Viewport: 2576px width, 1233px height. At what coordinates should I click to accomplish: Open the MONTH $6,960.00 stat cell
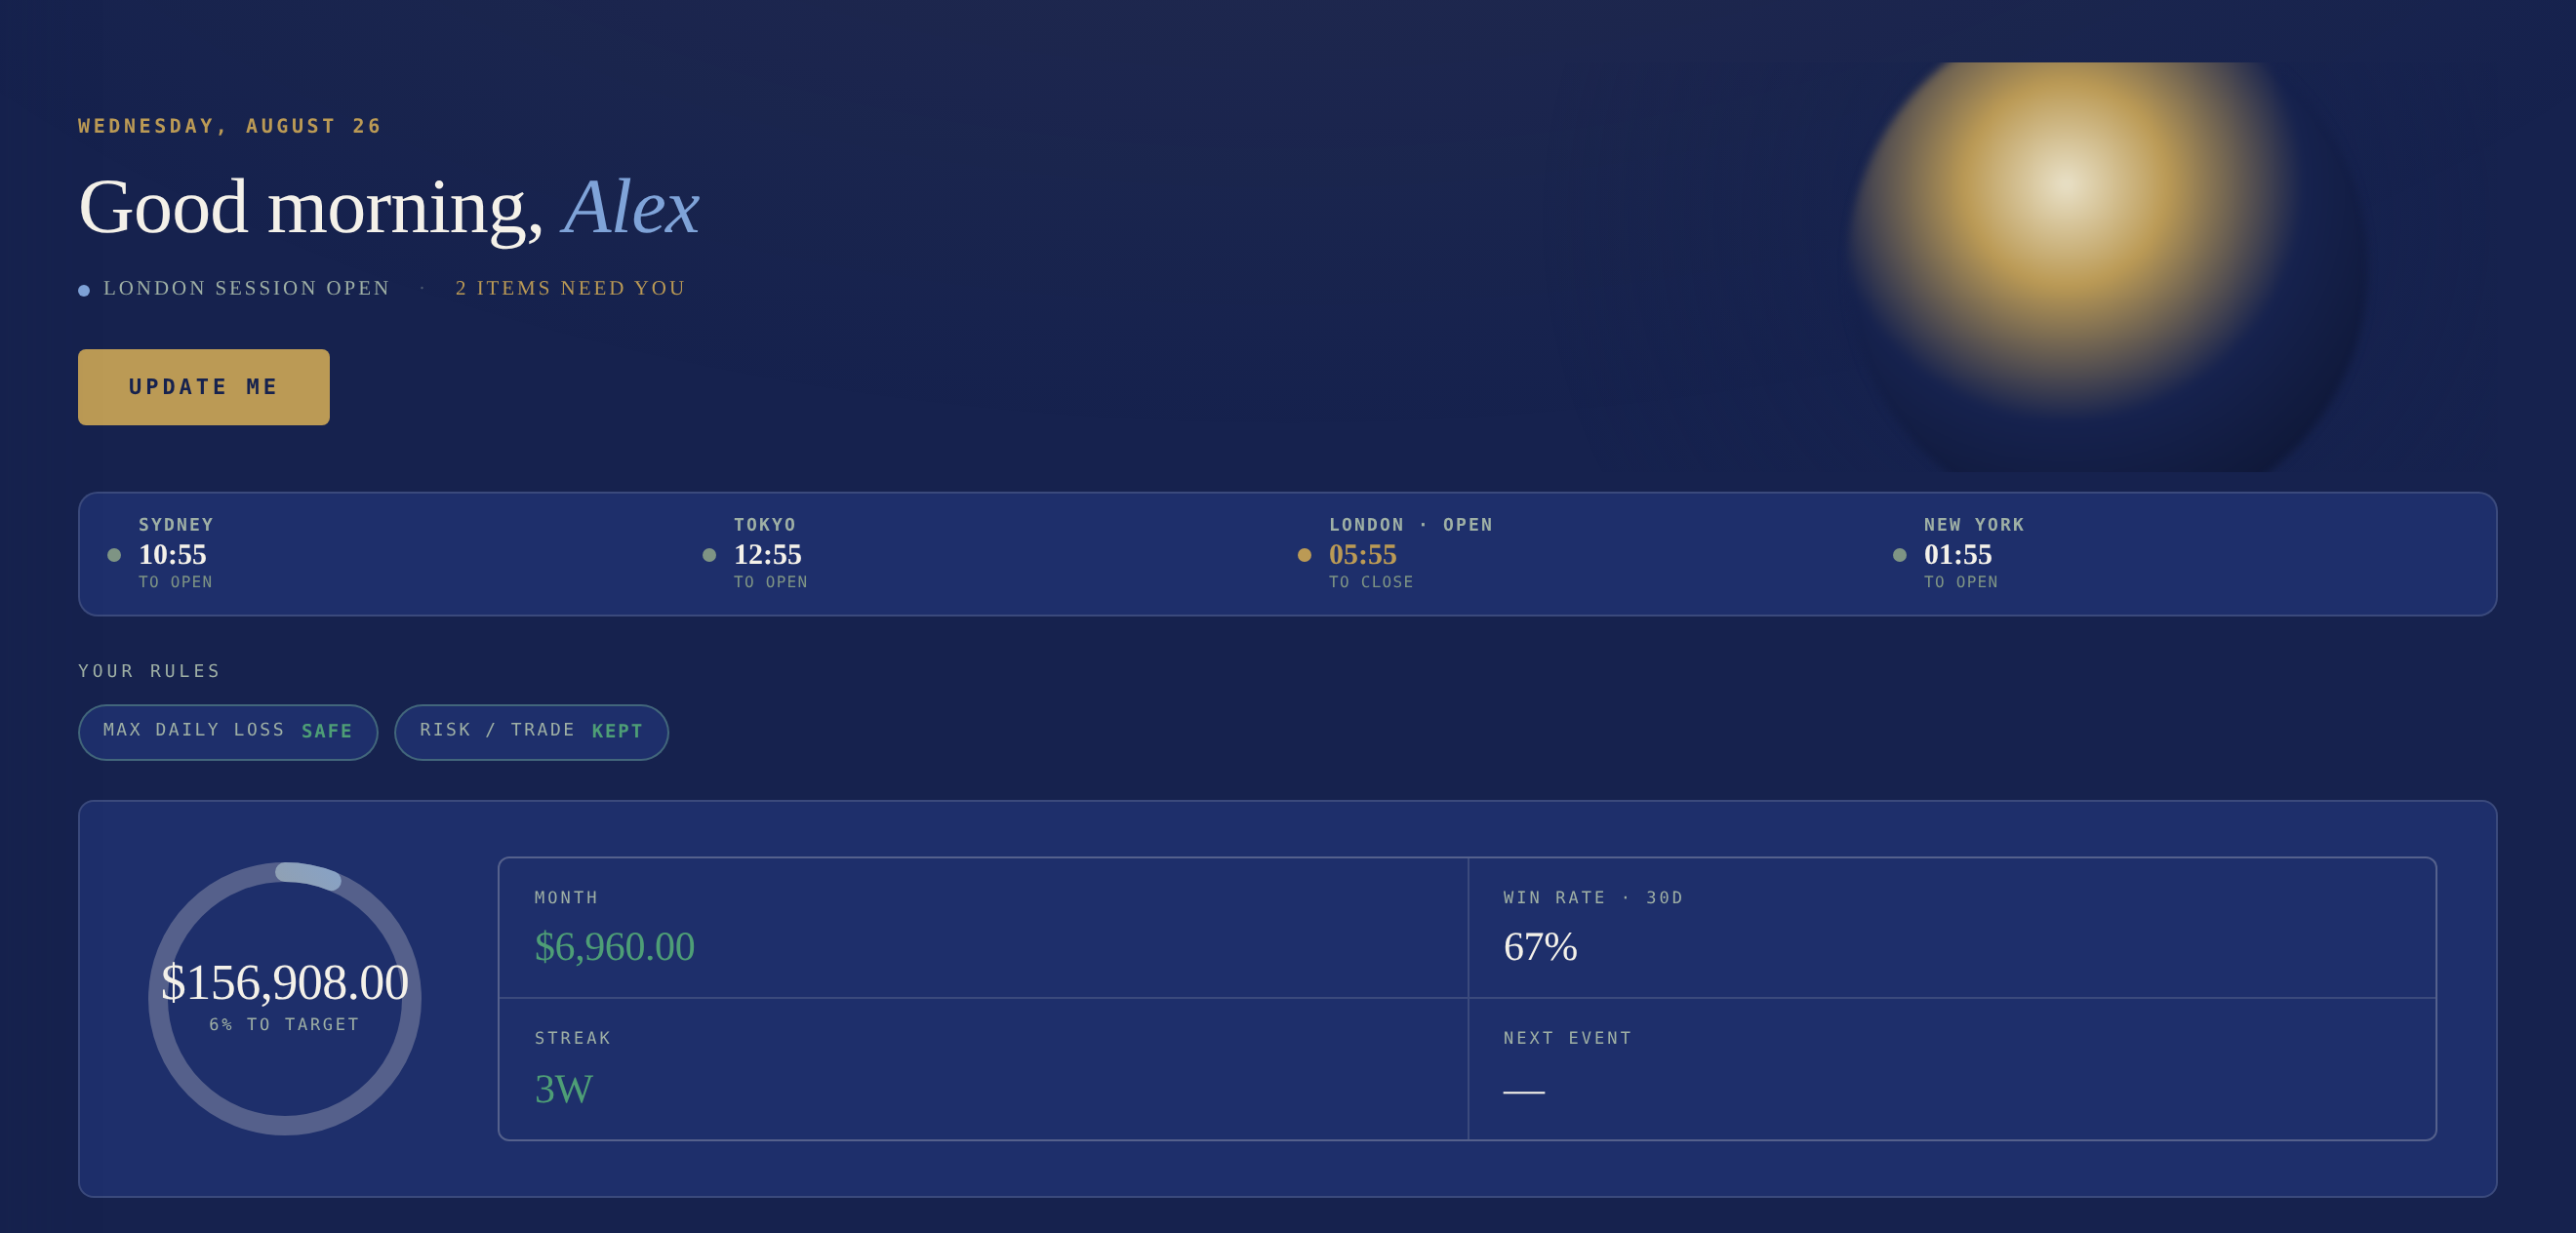[x=983, y=928]
